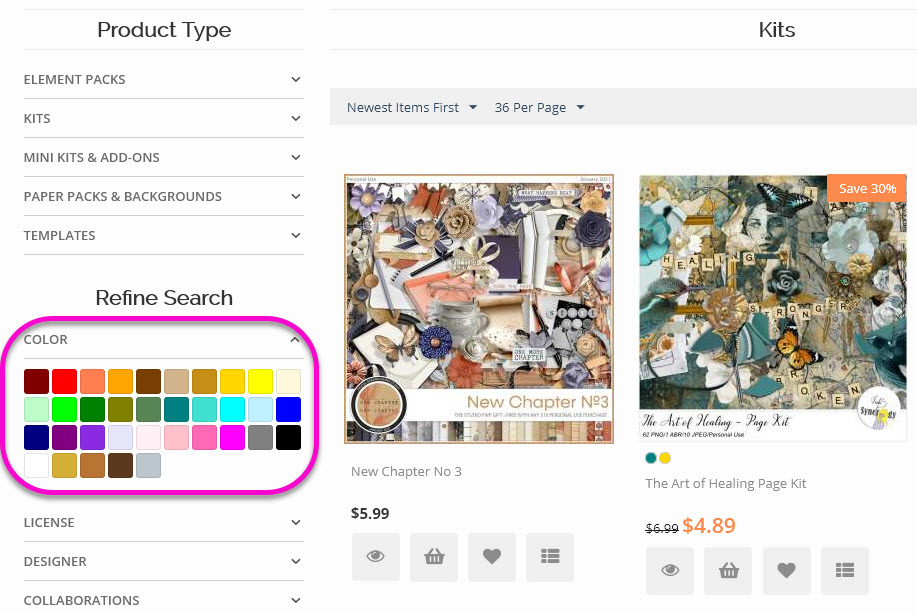This screenshot has width=917, height=614.
Task: Filter by the black color swatch
Action: (x=288, y=437)
